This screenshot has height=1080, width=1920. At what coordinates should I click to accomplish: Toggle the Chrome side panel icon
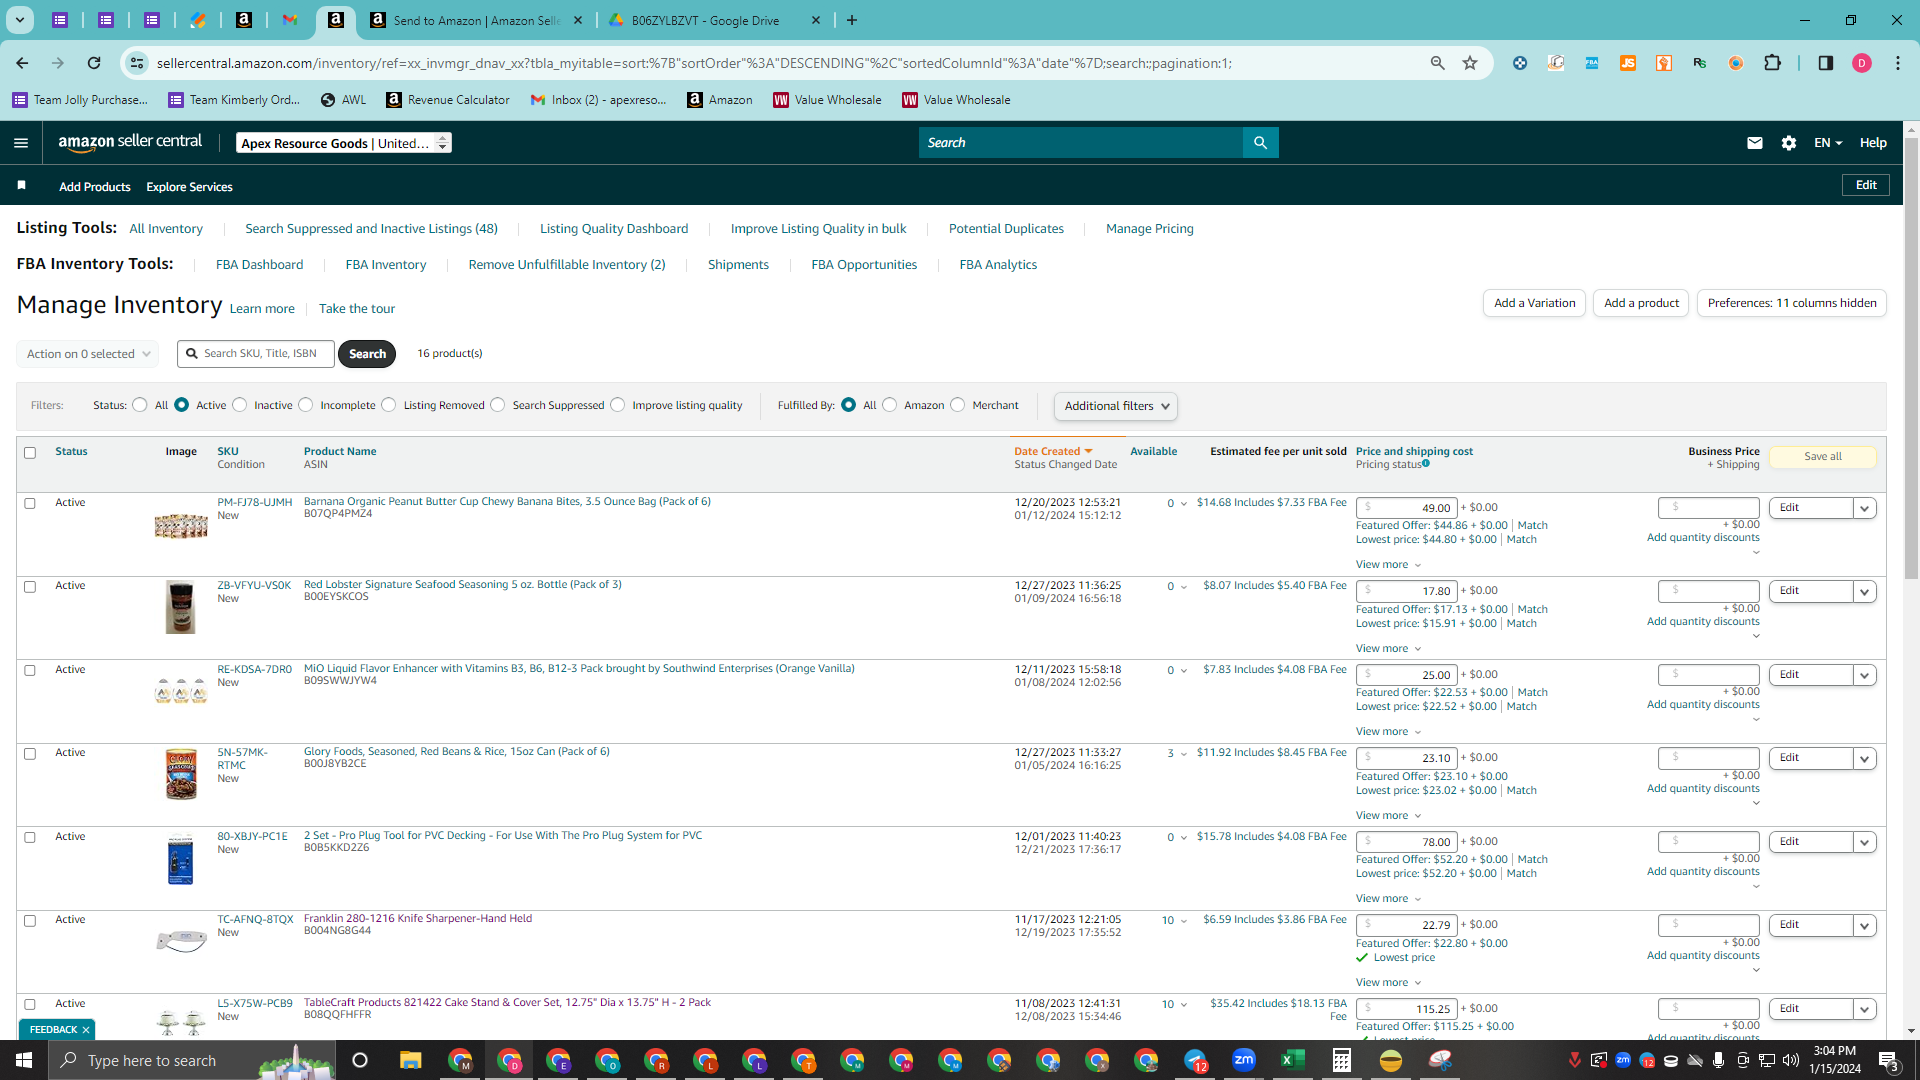[1826, 63]
